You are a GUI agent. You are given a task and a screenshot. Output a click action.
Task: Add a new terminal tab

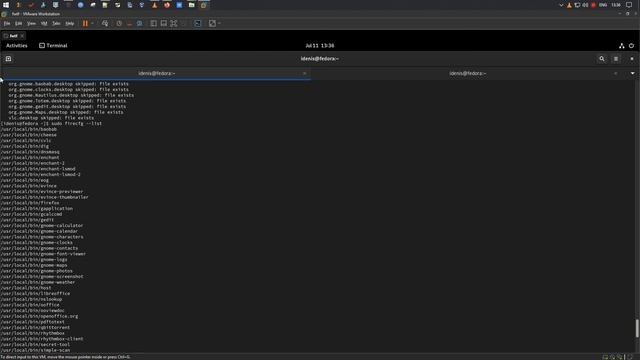[8, 59]
